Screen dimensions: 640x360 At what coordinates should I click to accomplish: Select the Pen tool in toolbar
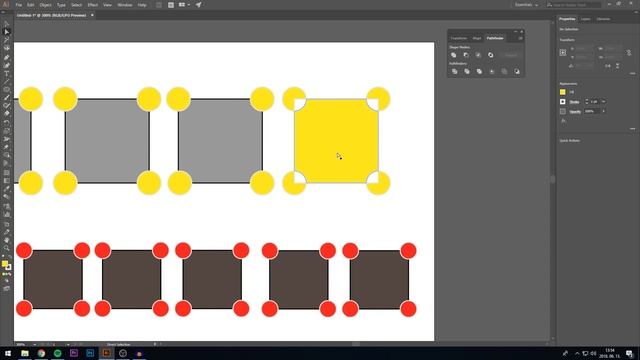point(7,57)
